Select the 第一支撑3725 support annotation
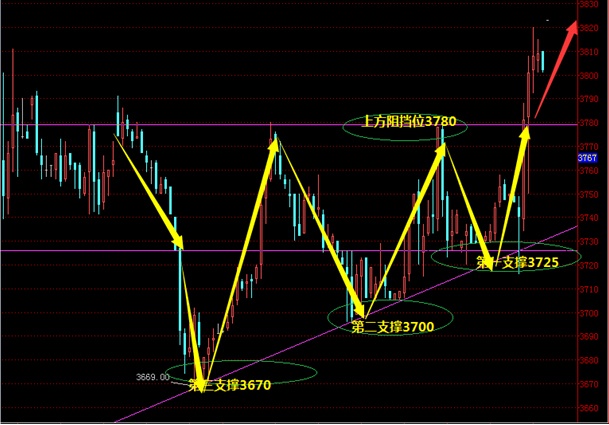This screenshot has width=609, height=425. (x=516, y=262)
